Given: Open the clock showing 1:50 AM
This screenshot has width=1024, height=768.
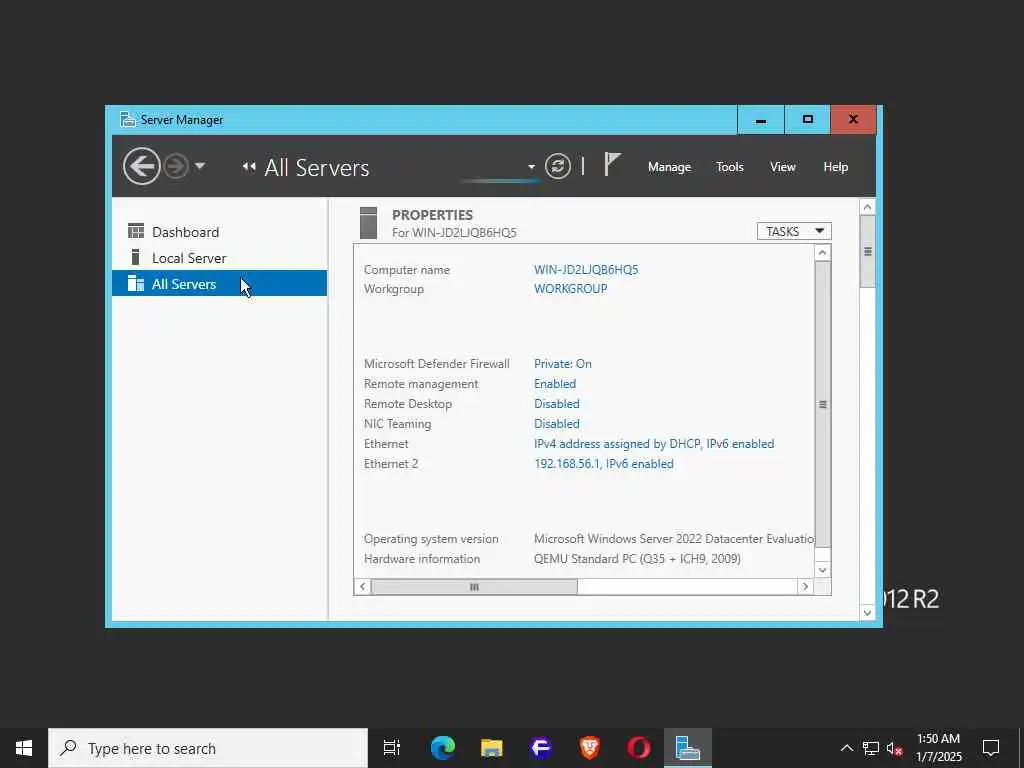Looking at the screenshot, I should [x=938, y=748].
